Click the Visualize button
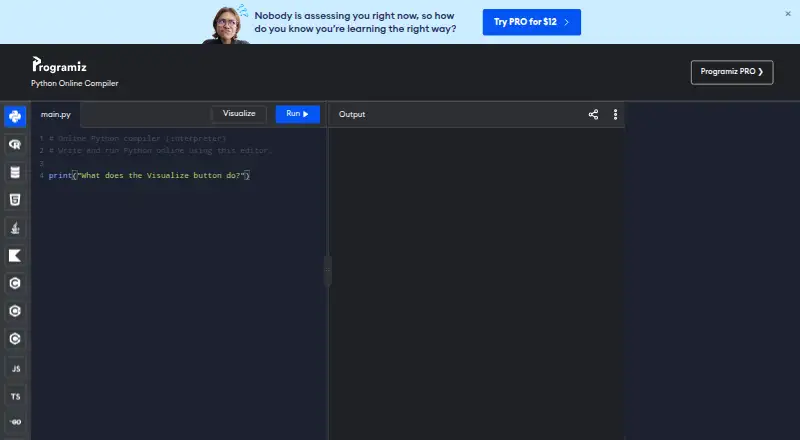This screenshot has height=440, width=800. pos(239,114)
